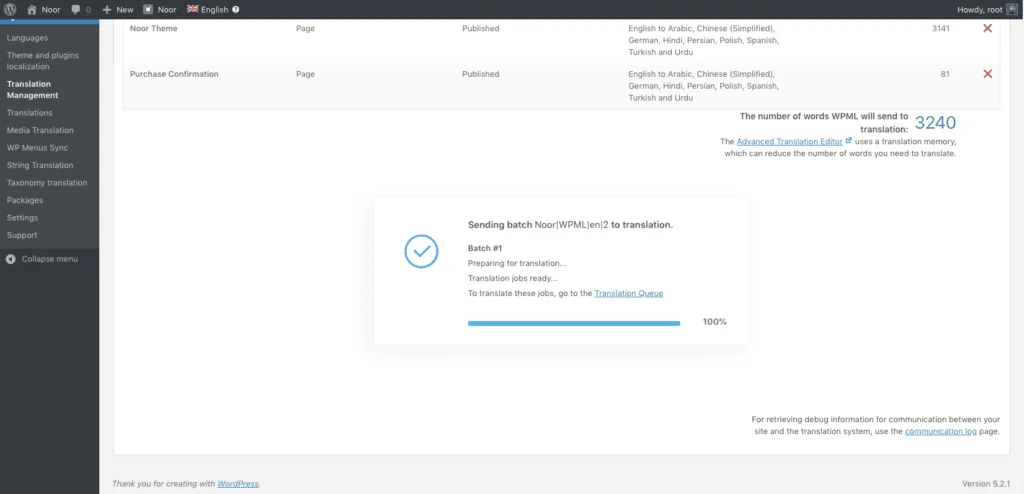Go to Translations in sidebar
The width and height of the screenshot is (1024, 494).
point(29,112)
